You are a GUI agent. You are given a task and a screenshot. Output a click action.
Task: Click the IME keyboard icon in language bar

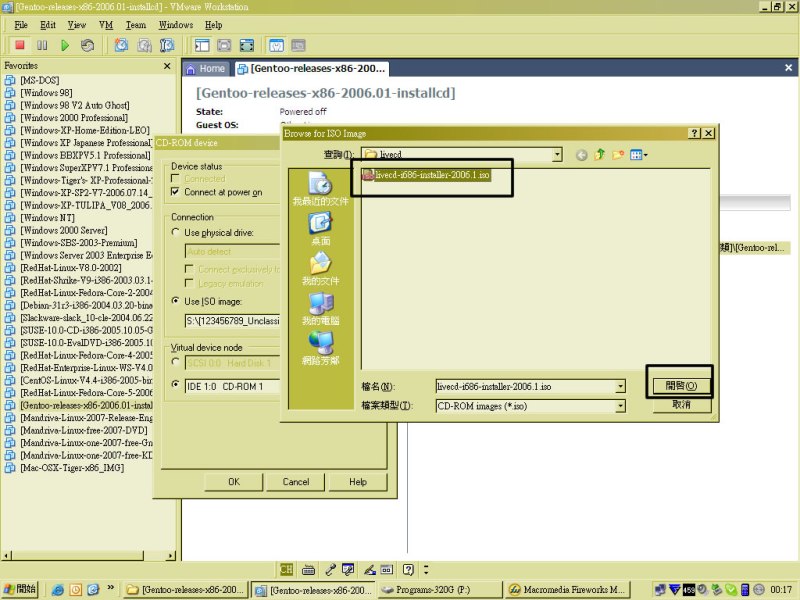point(308,569)
